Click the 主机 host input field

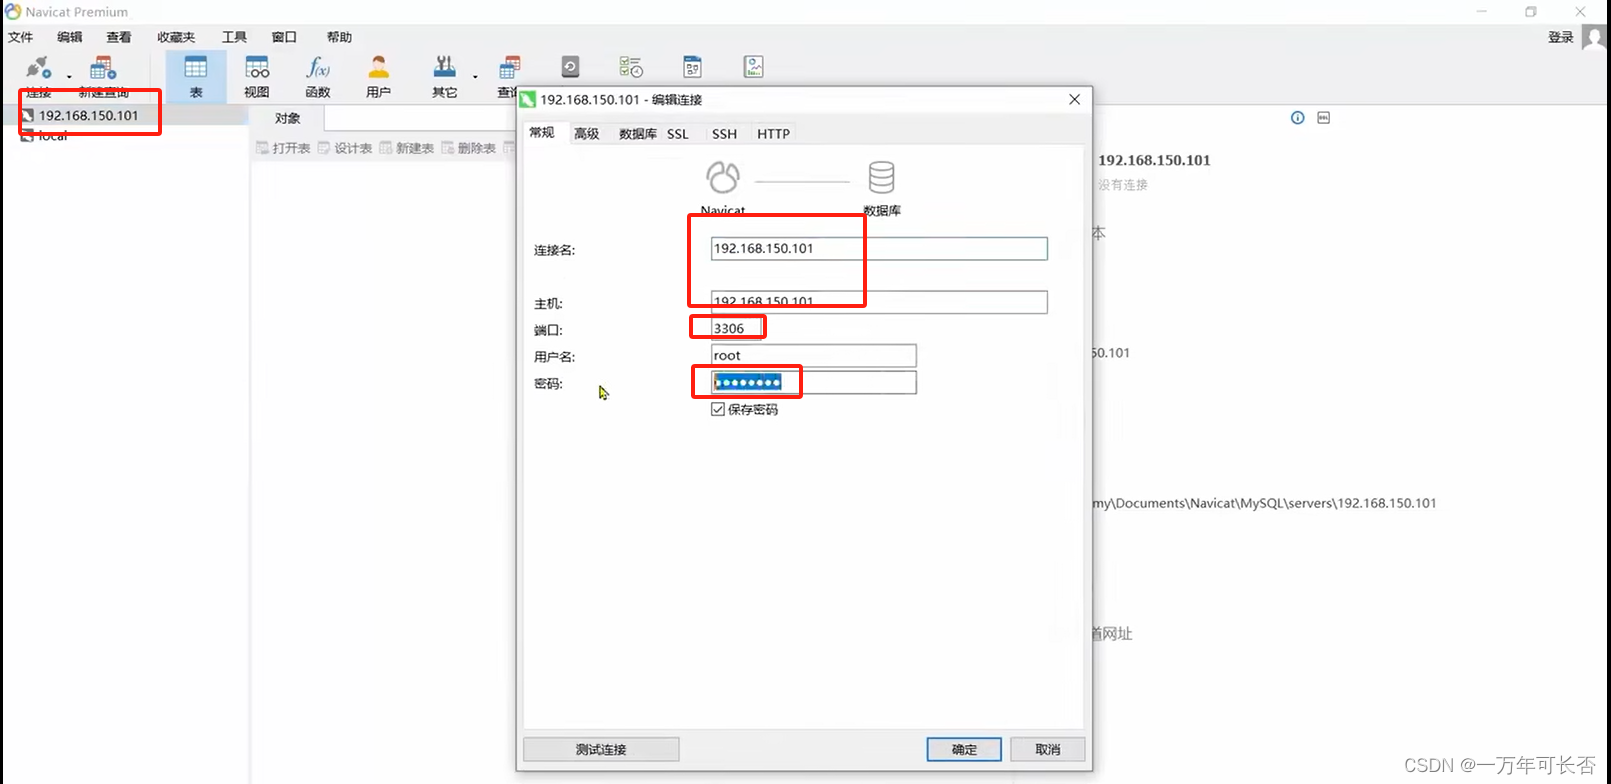(x=879, y=302)
